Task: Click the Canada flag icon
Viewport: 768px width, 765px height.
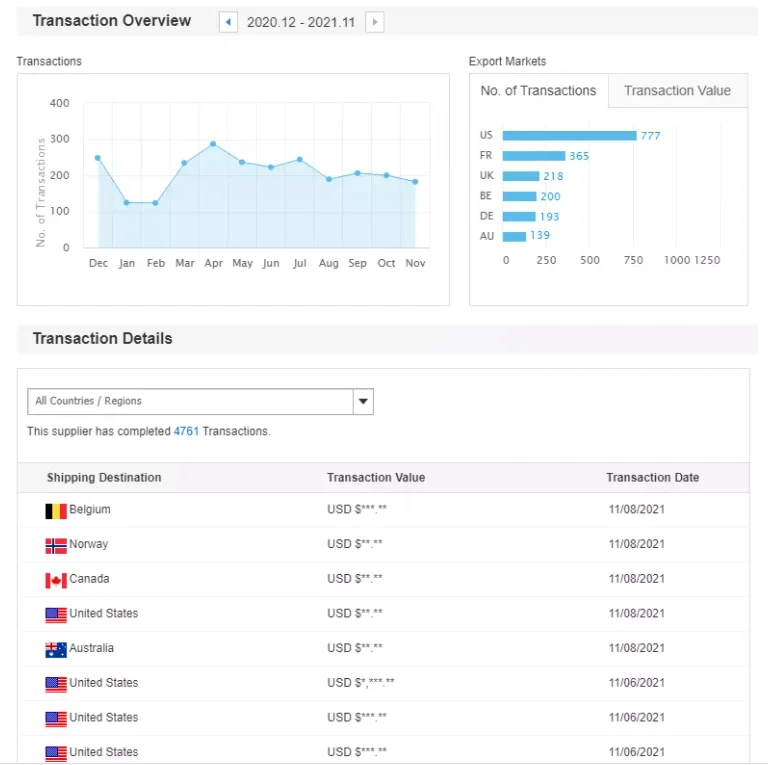Action: [x=56, y=580]
